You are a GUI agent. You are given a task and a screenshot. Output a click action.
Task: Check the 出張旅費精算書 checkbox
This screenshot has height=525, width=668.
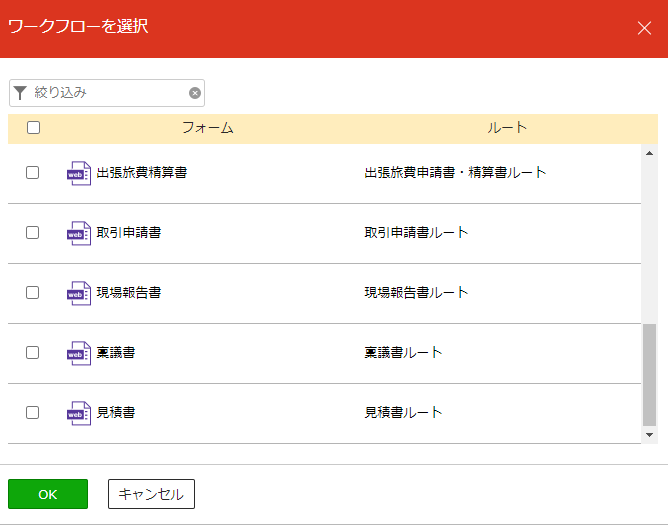click(32, 173)
